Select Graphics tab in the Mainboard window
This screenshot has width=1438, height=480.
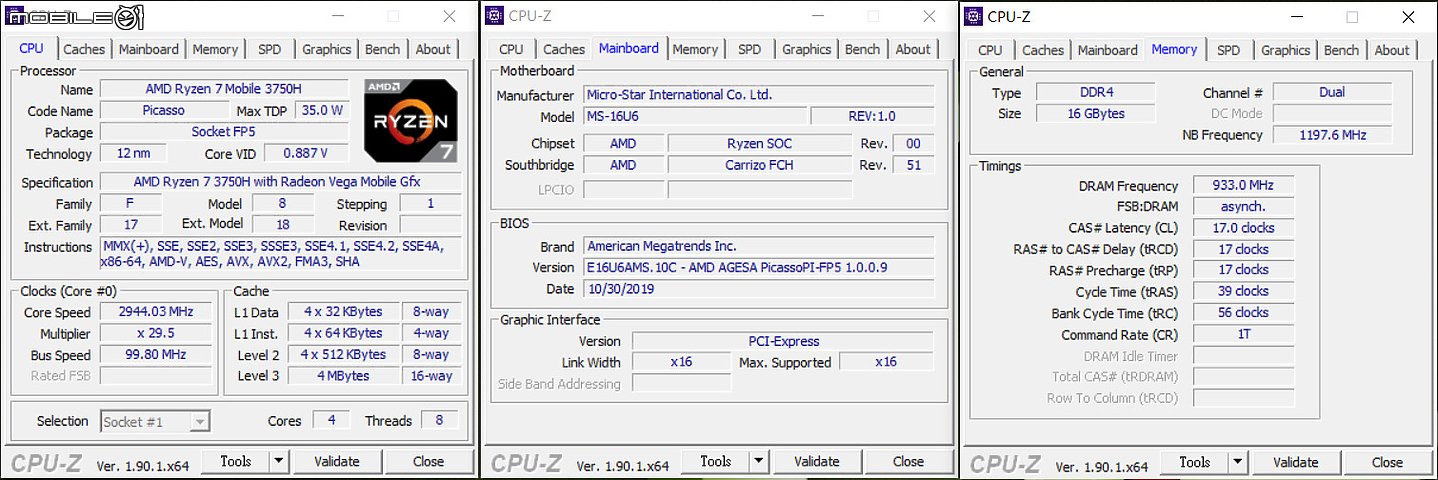(807, 49)
